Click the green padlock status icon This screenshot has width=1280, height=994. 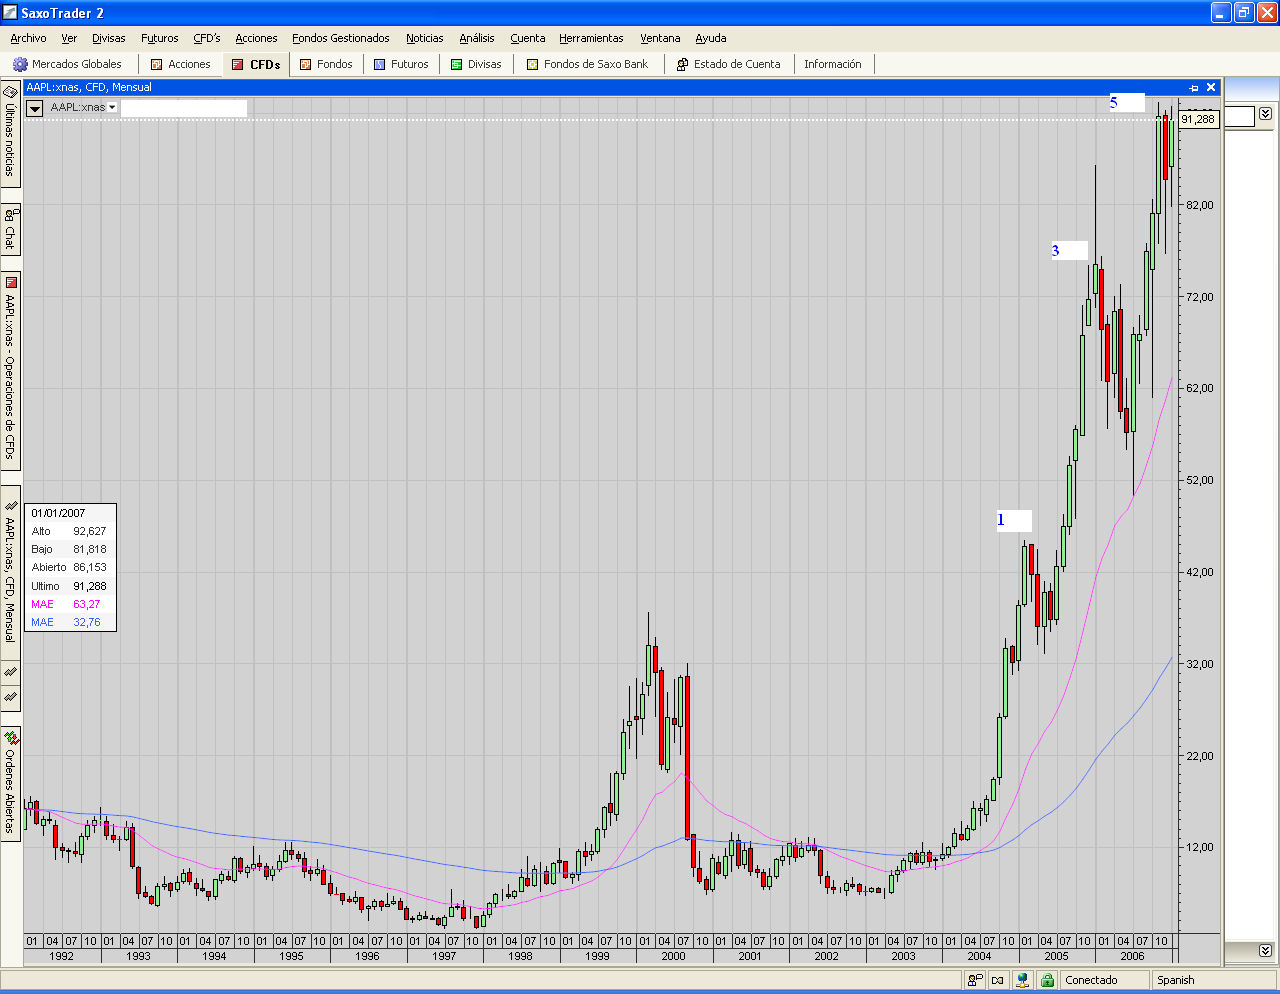click(1047, 980)
